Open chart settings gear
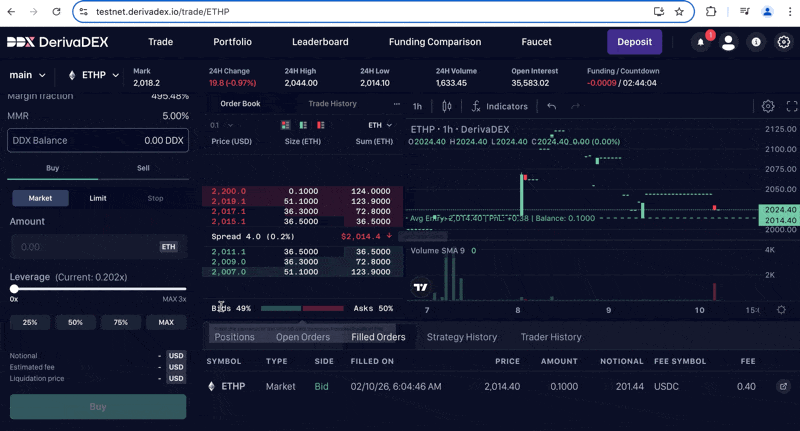Screen dimensions: 800x431 tap(768, 106)
